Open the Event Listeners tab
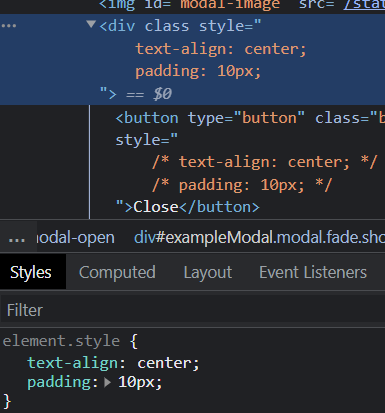Screen dimensions: 385x413 [x=313, y=272]
